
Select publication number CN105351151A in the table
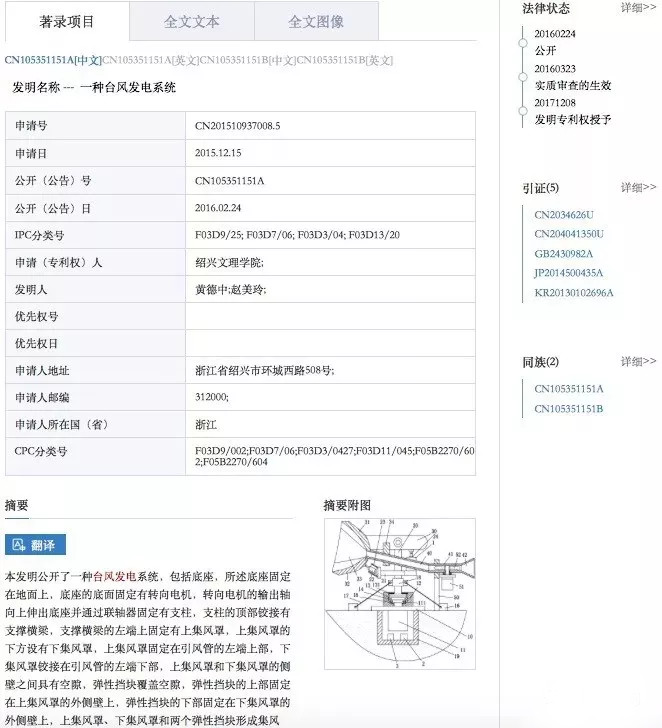(229, 181)
